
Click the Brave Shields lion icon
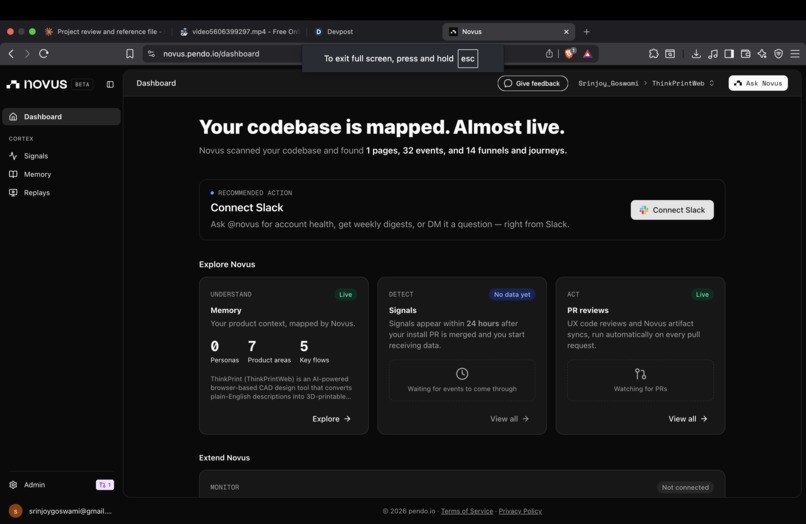tap(570, 53)
